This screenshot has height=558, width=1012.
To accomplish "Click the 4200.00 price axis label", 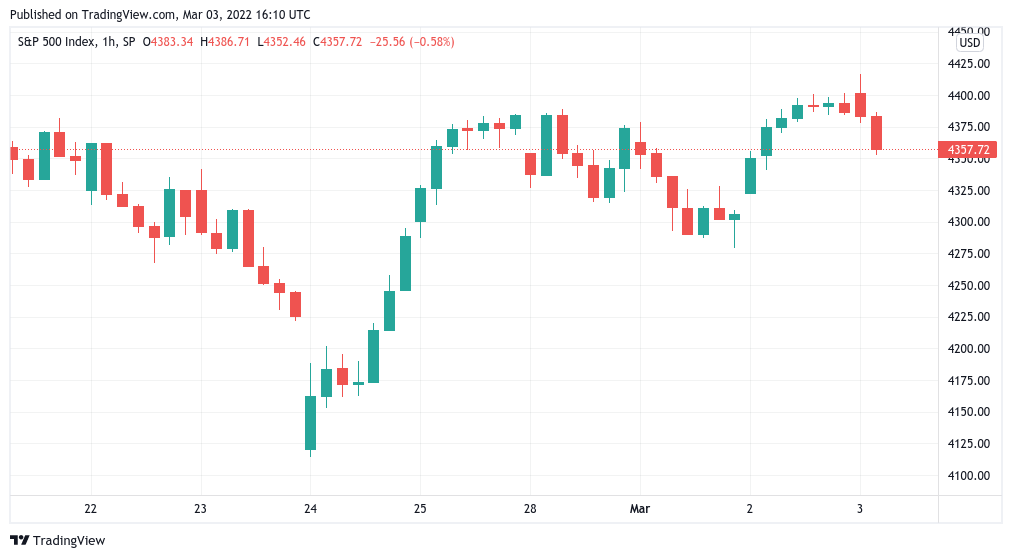I will [x=969, y=348].
